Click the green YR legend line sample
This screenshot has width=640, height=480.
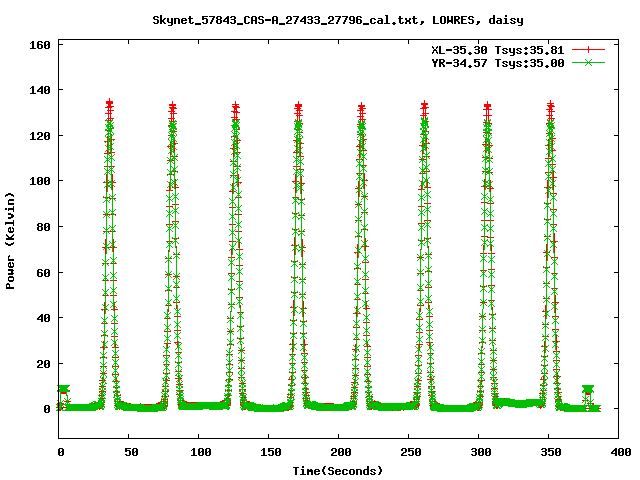(588, 62)
